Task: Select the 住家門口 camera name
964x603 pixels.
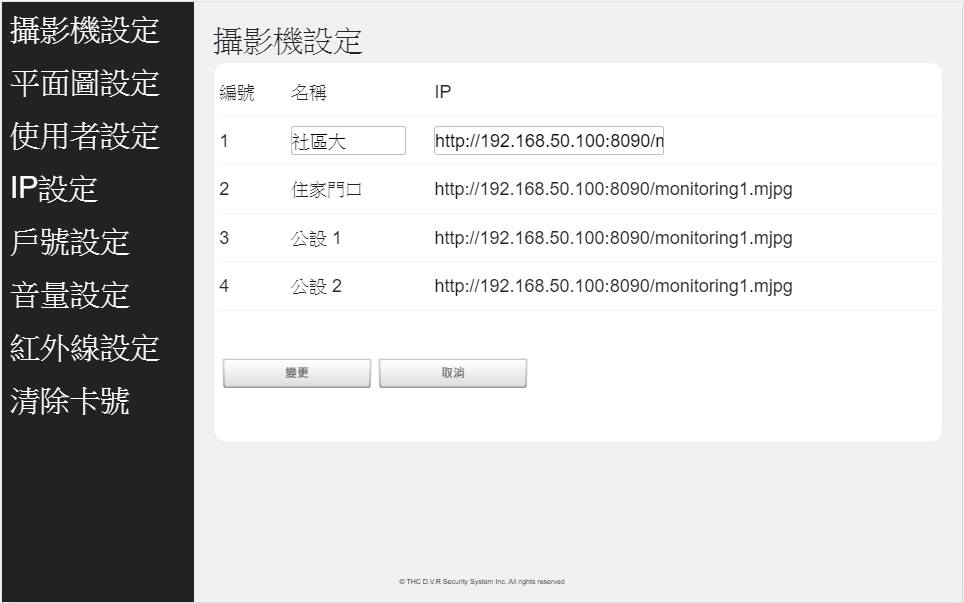Action: point(326,189)
